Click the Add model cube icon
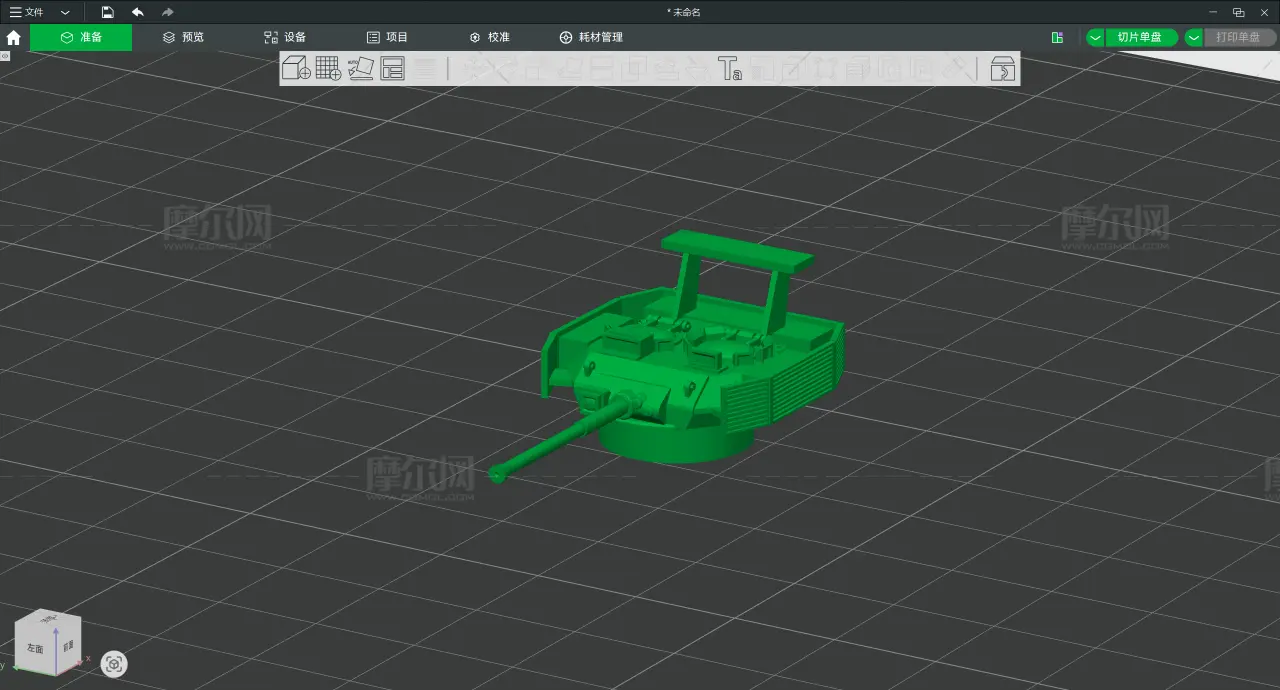This screenshot has height=690, width=1280. pyautogui.click(x=296, y=68)
